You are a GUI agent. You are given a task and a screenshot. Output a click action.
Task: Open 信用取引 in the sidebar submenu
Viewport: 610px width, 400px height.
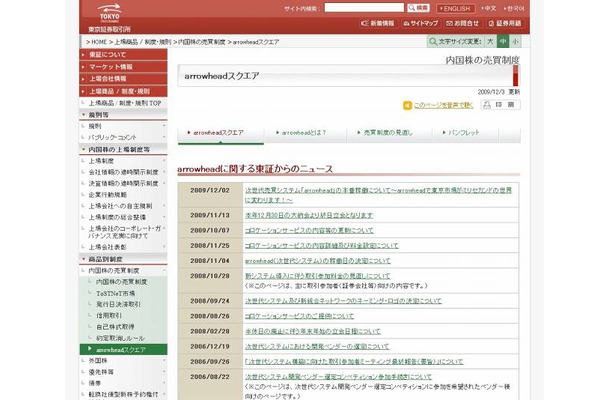point(109,315)
